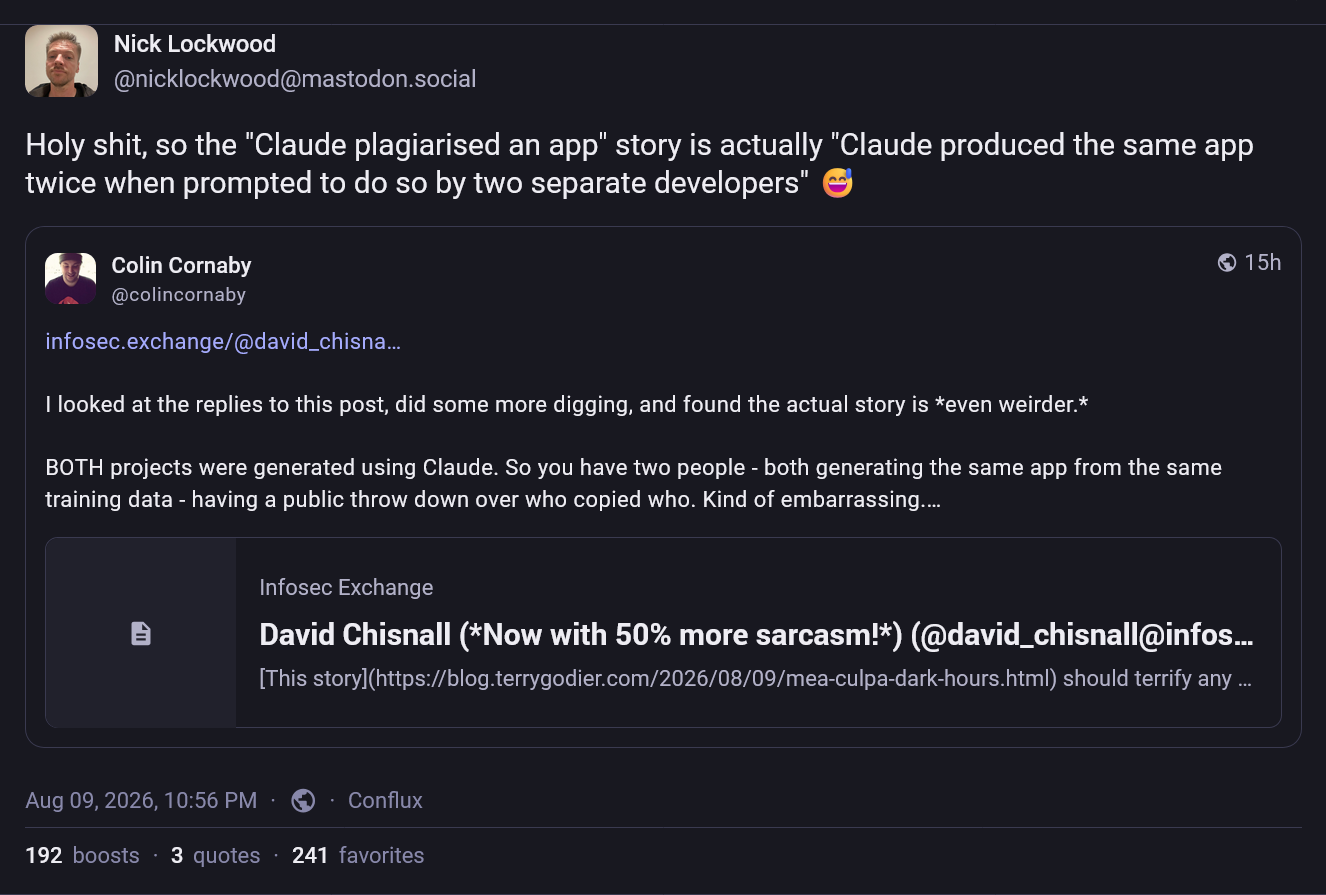View the 192 boosts list

[82, 855]
